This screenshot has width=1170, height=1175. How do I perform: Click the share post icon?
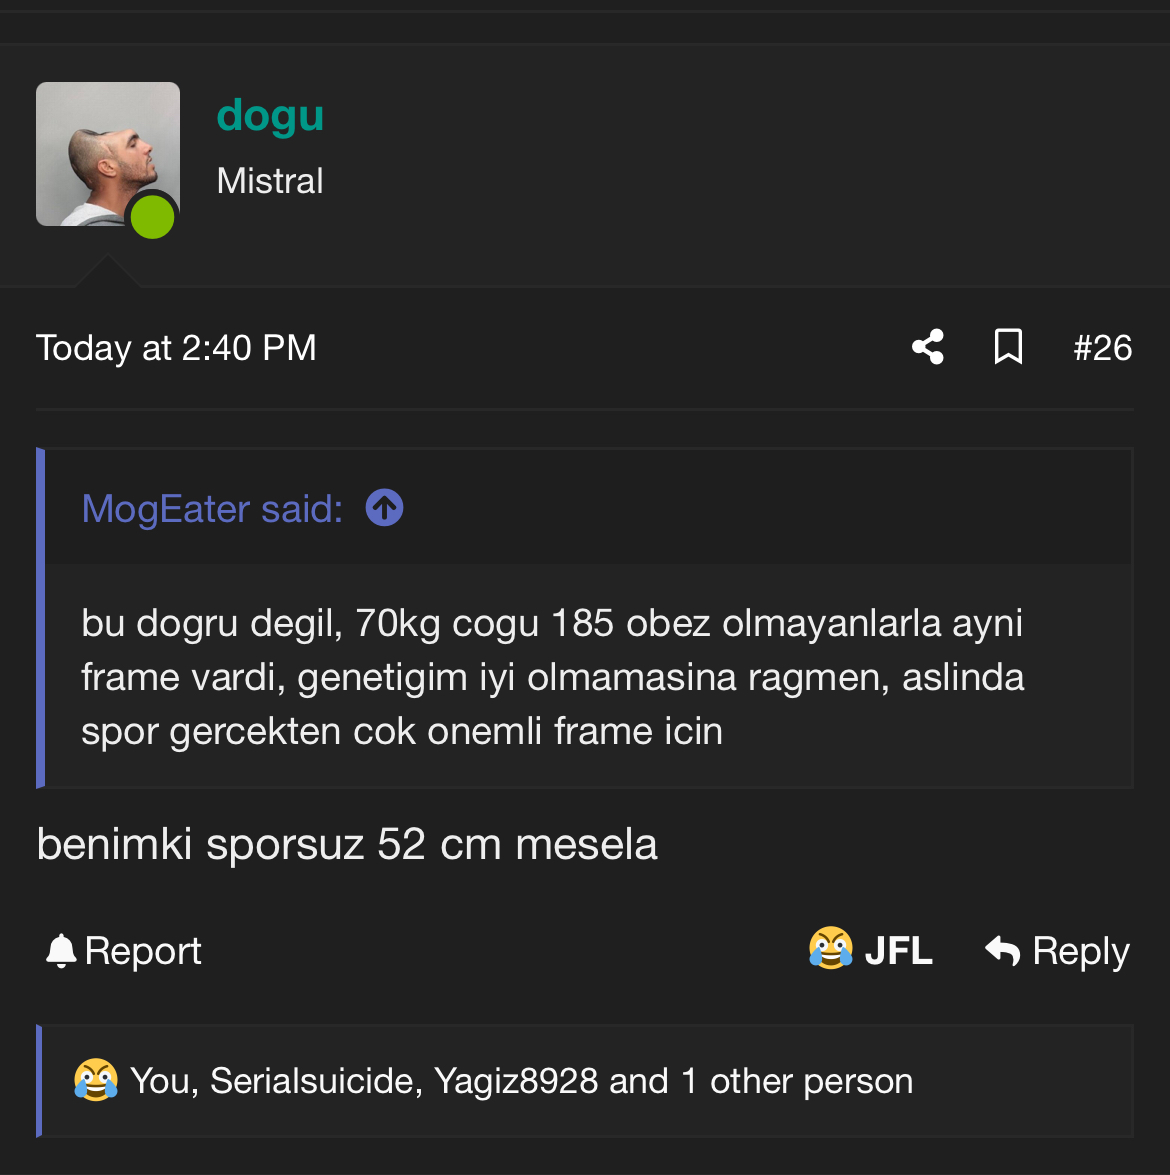(928, 347)
